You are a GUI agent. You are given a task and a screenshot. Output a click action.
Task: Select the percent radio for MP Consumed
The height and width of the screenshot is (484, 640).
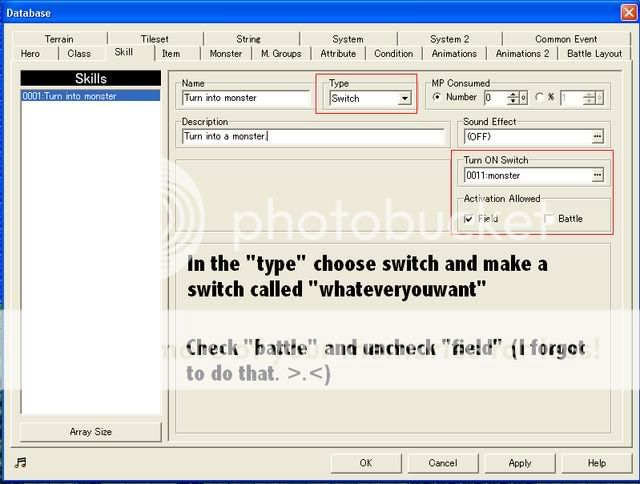click(x=540, y=98)
